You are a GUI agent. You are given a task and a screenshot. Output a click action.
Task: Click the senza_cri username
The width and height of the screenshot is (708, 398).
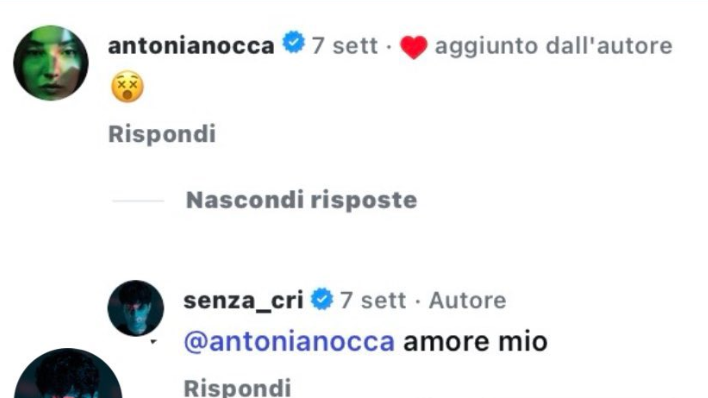(x=243, y=300)
